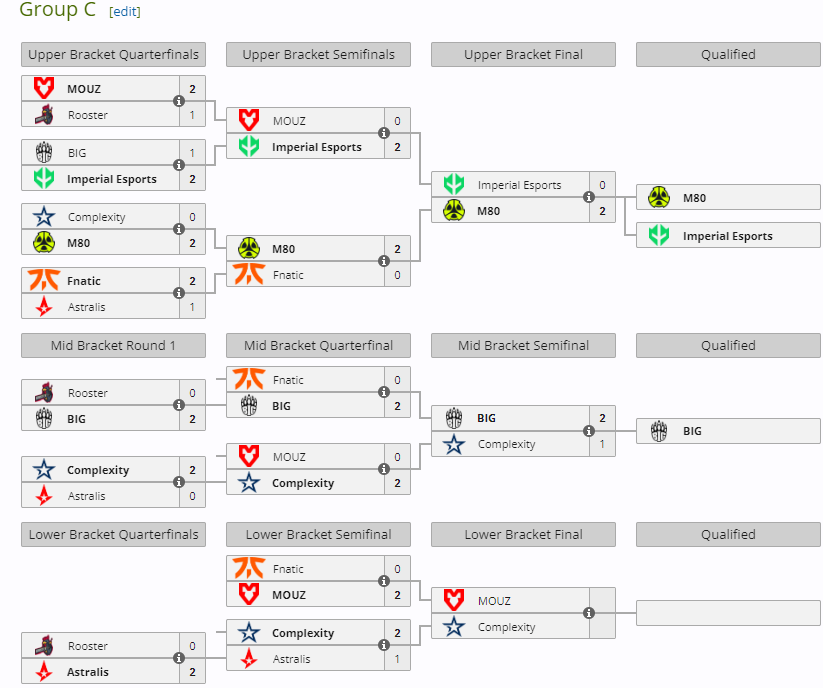The image size is (823, 688).
Task: Click the M80 logo in the Qualified column
Action: (x=659, y=198)
